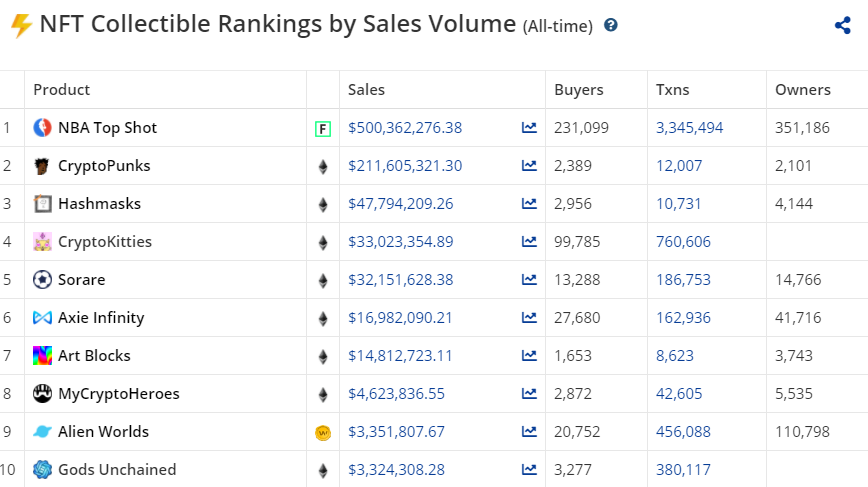The height and width of the screenshot is (487, 868).
Task: Click sales value $16,982,090.21
Action: [x=400, y=318]
